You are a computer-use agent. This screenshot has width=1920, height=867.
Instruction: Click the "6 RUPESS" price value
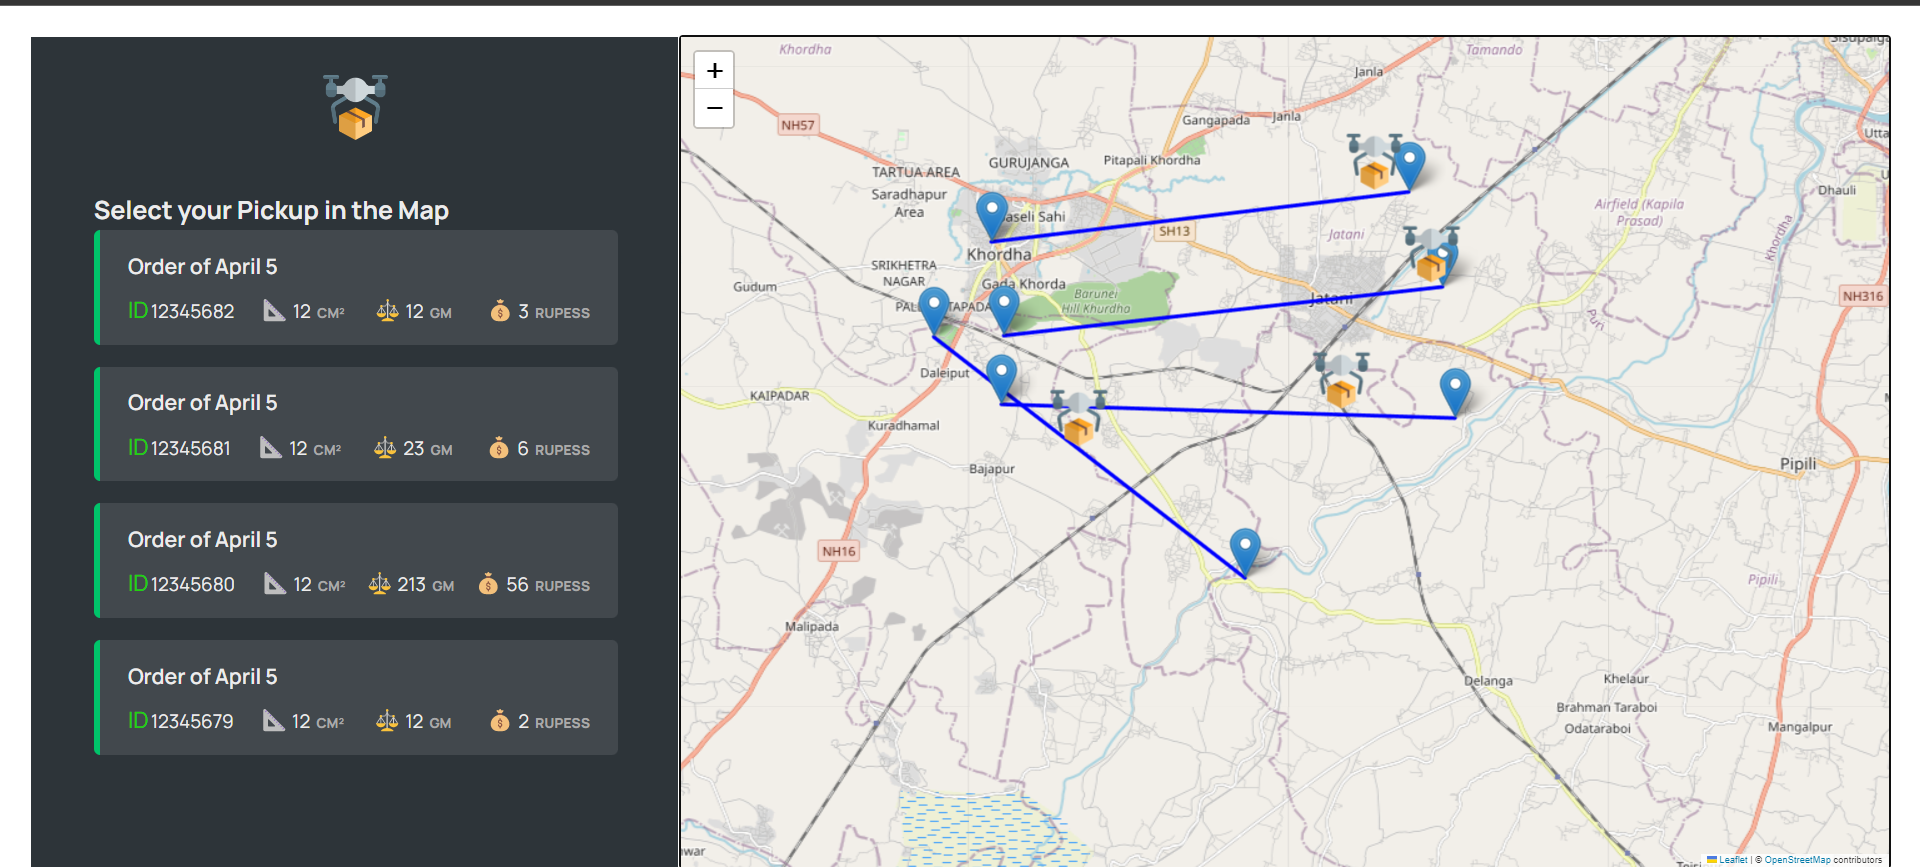(553, 449)
